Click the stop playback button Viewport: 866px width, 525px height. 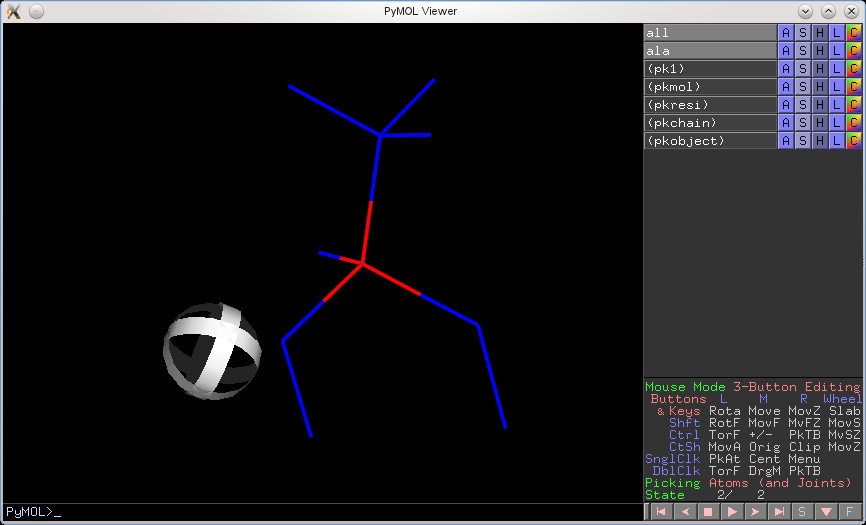click(x=708, y=512)
